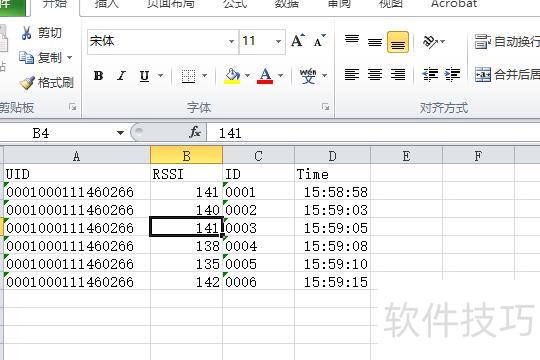Apply yellow fill color bucket
Viewport: 540px width, 360px height.
[232, 75]
